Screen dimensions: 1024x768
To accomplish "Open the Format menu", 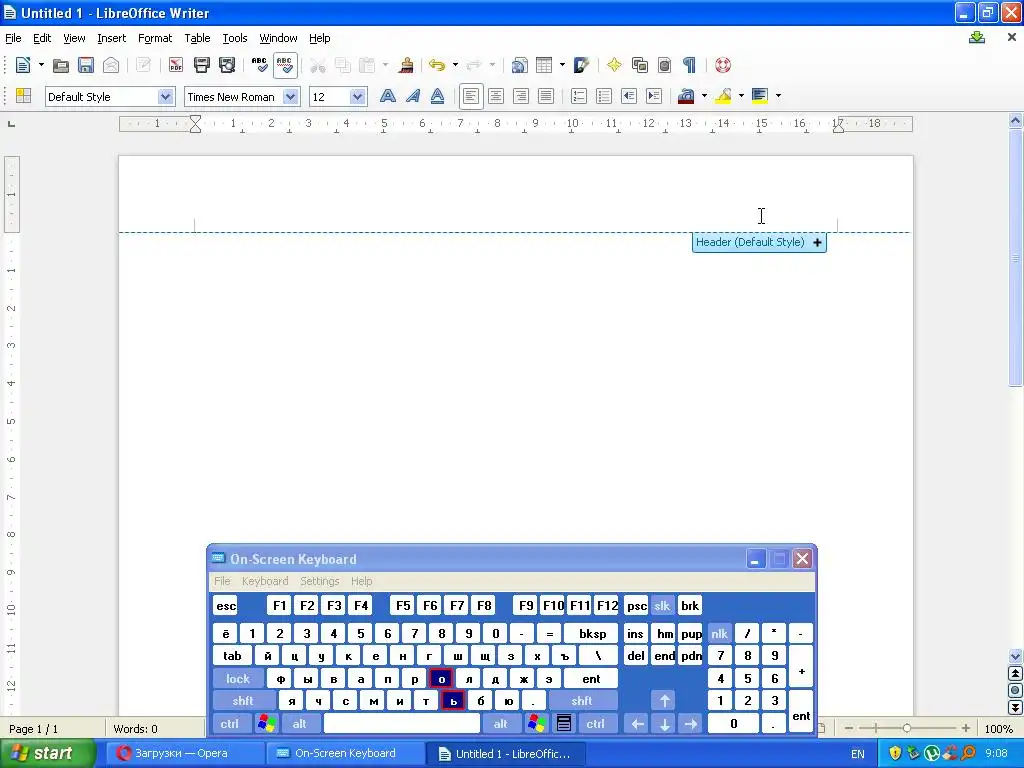I will 155,38.
